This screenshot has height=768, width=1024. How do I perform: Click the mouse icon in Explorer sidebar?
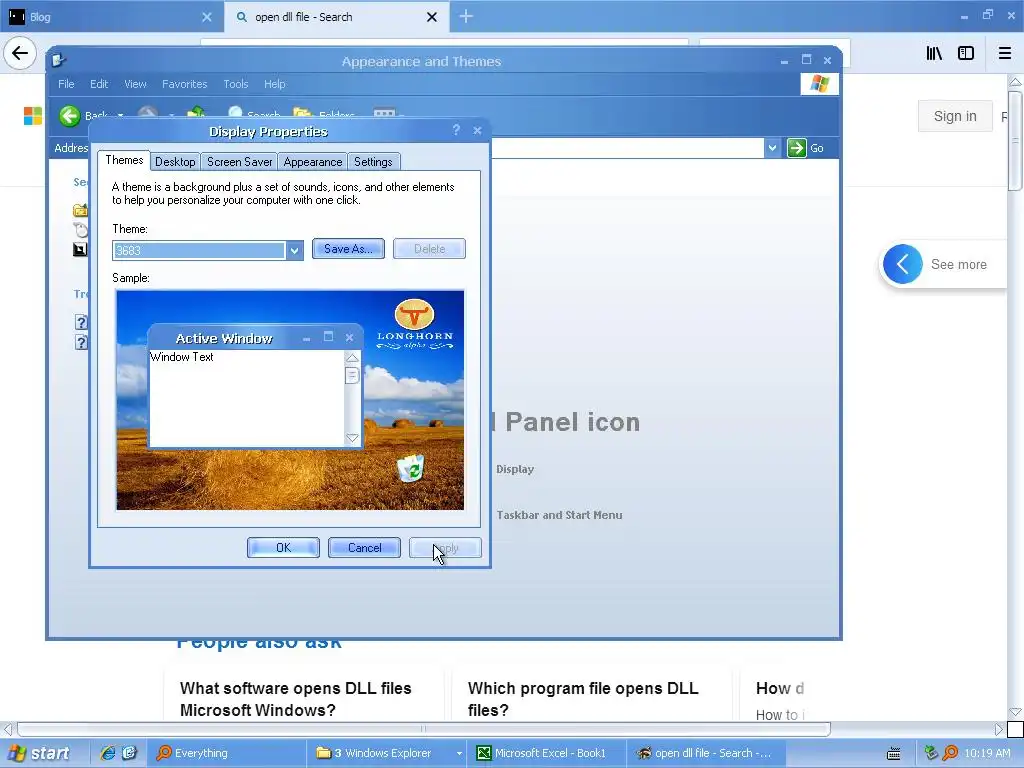pos(80,229)
